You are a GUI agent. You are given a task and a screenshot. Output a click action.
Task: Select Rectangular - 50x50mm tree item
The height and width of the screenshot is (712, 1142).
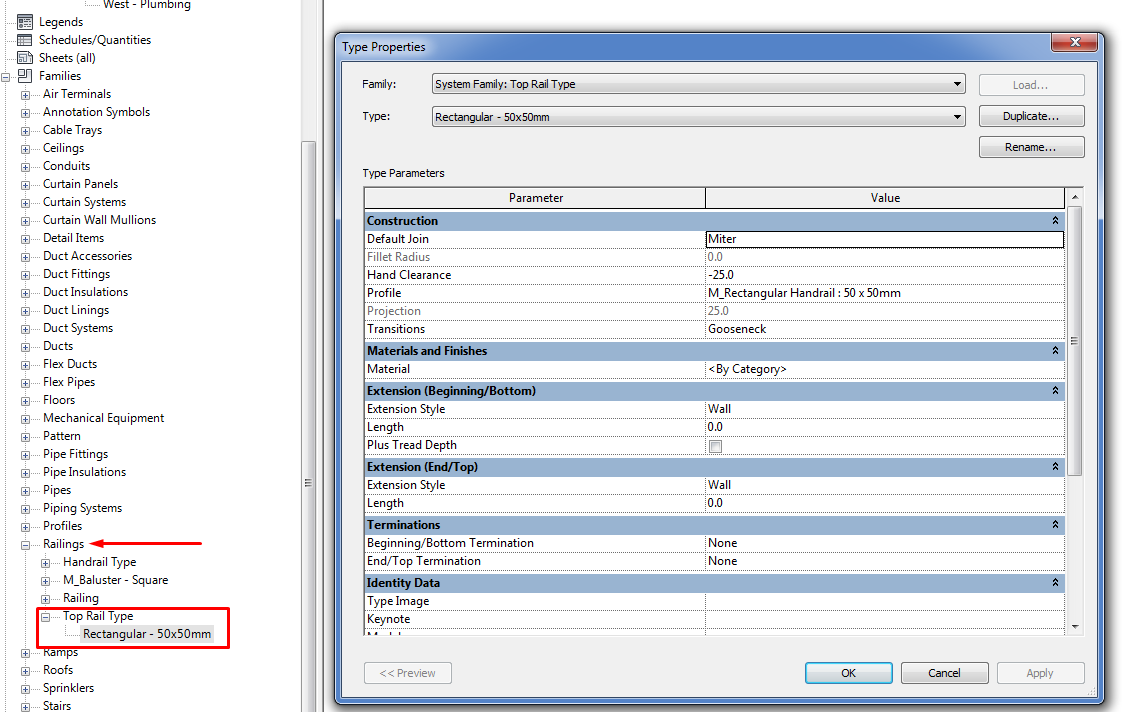(x=147, y=634)
